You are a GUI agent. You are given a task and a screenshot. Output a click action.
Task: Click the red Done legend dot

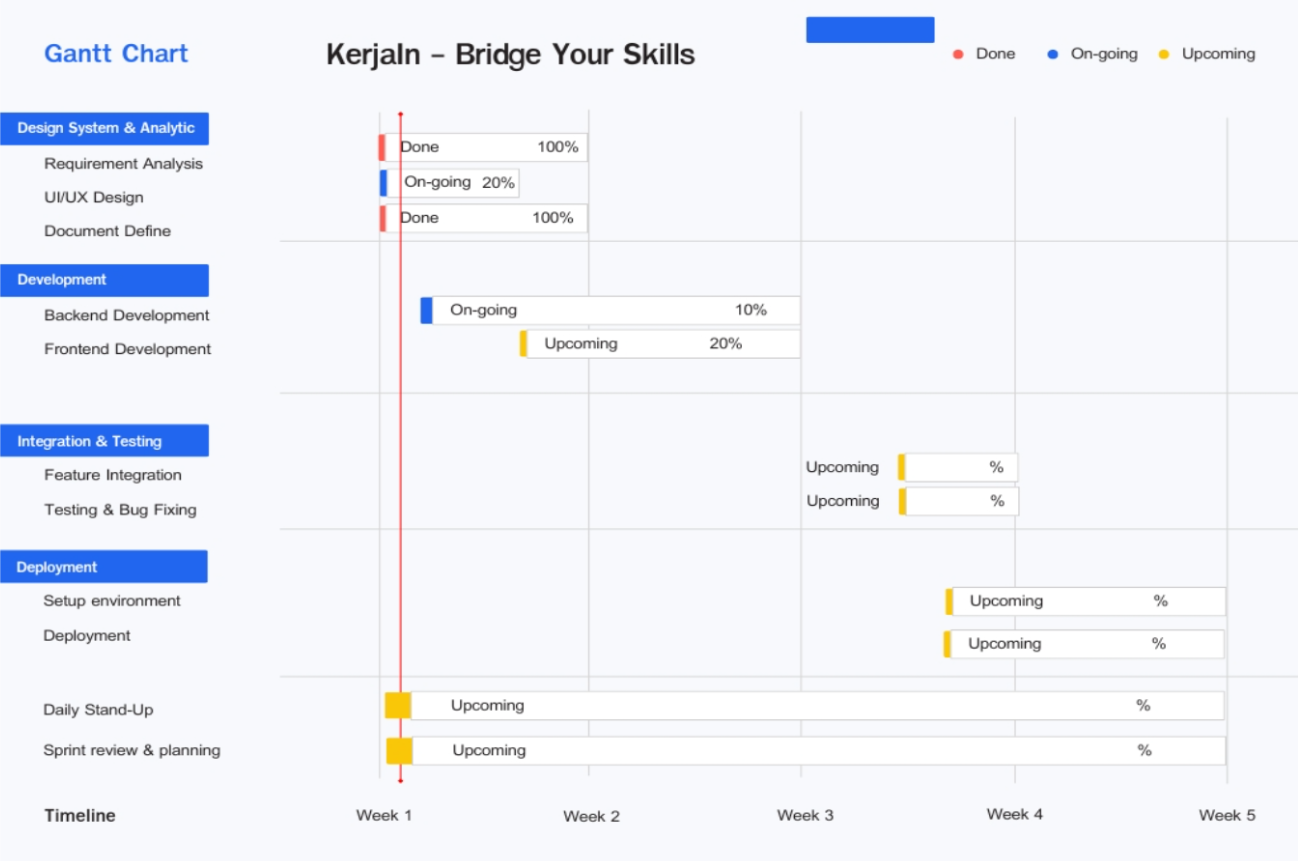coord(958,54)
